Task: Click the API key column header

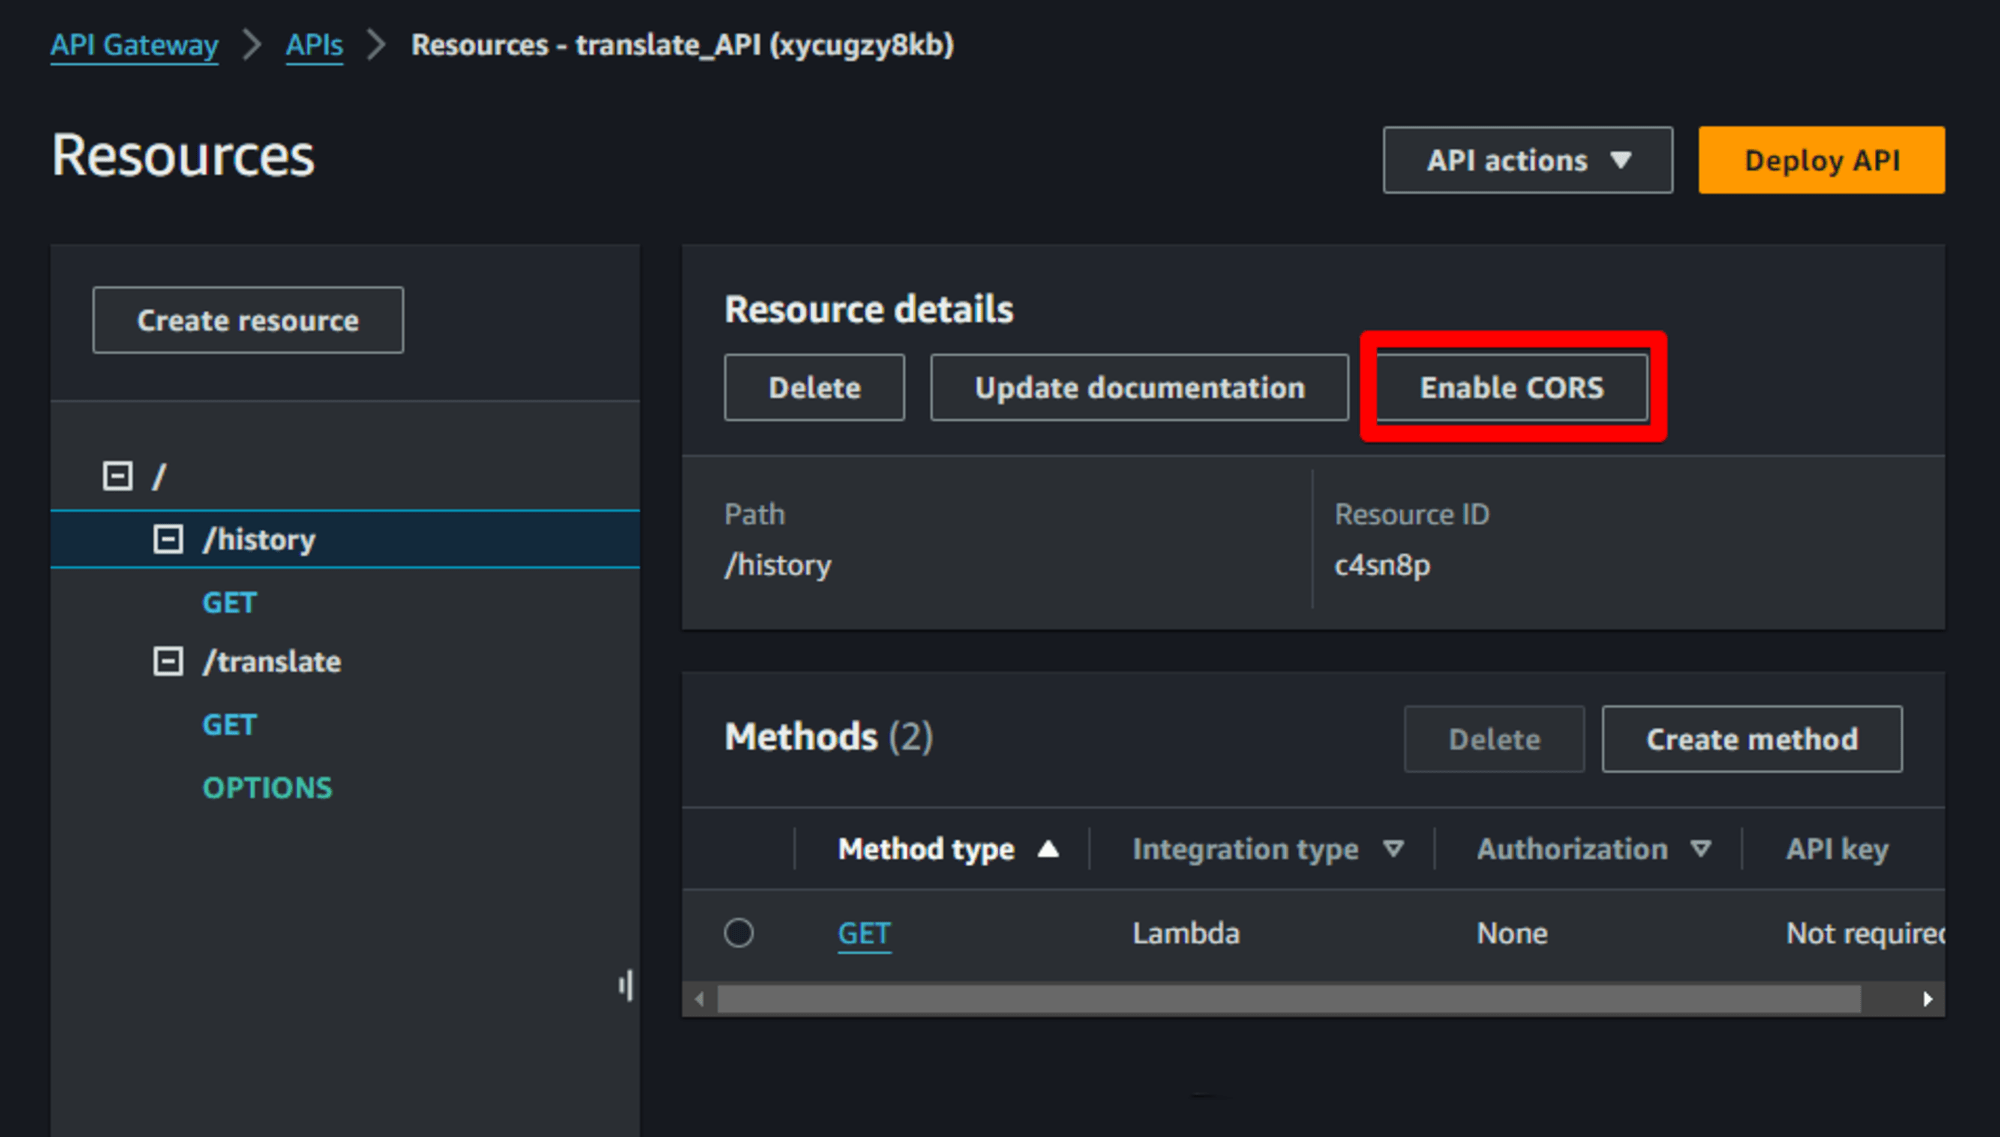Action: click(1837, 849)
